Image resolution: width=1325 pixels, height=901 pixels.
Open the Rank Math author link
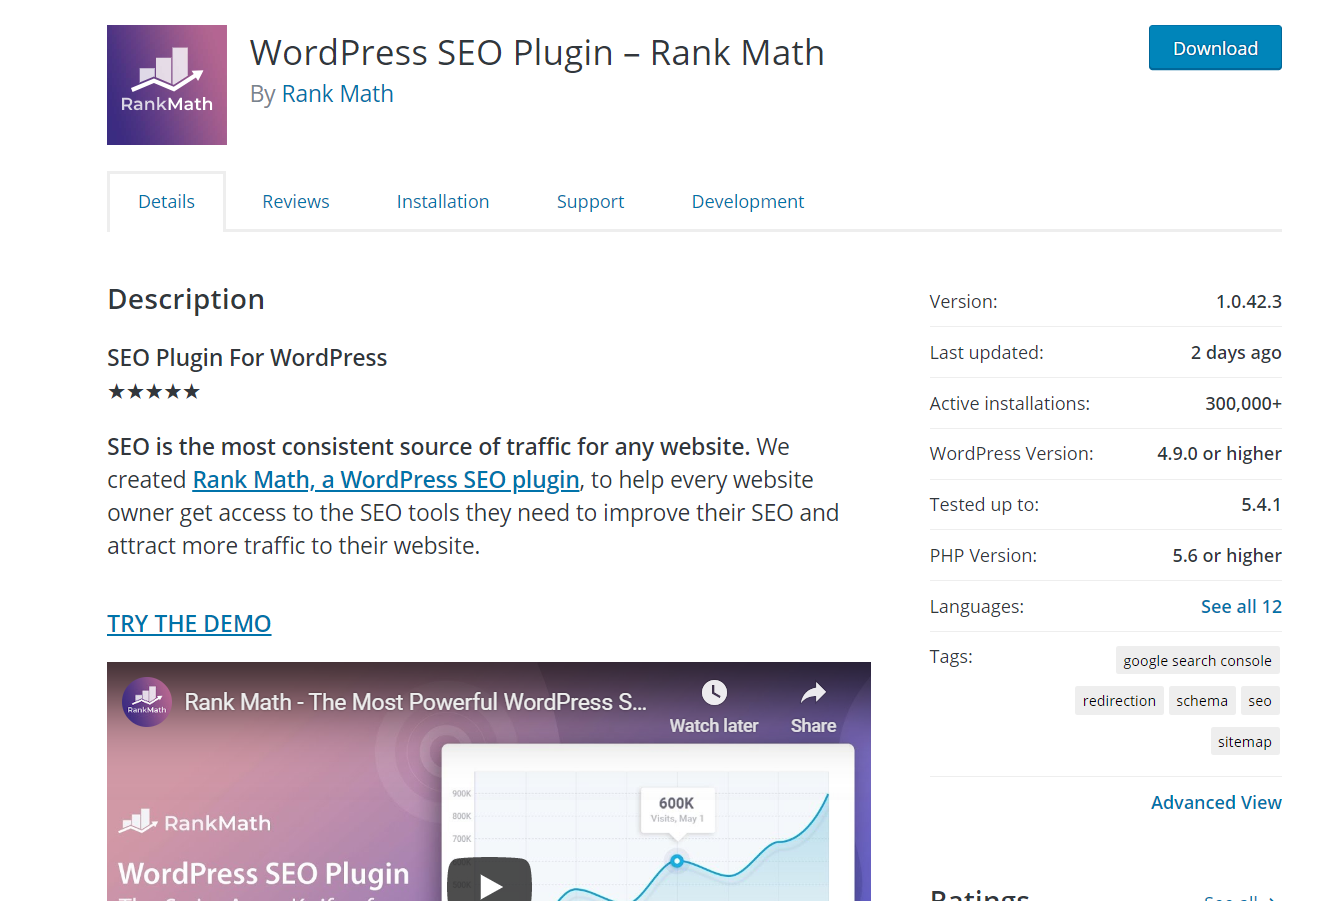(338, 94)
